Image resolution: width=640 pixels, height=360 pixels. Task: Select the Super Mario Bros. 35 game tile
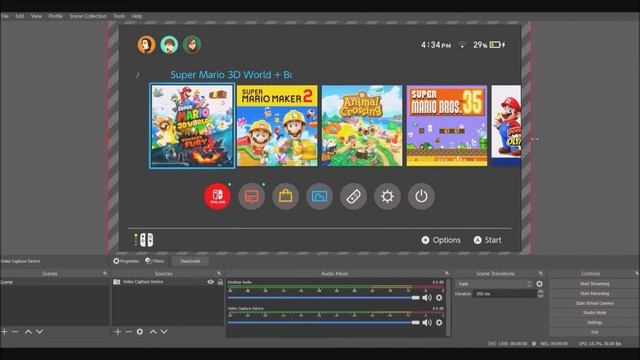447,126
